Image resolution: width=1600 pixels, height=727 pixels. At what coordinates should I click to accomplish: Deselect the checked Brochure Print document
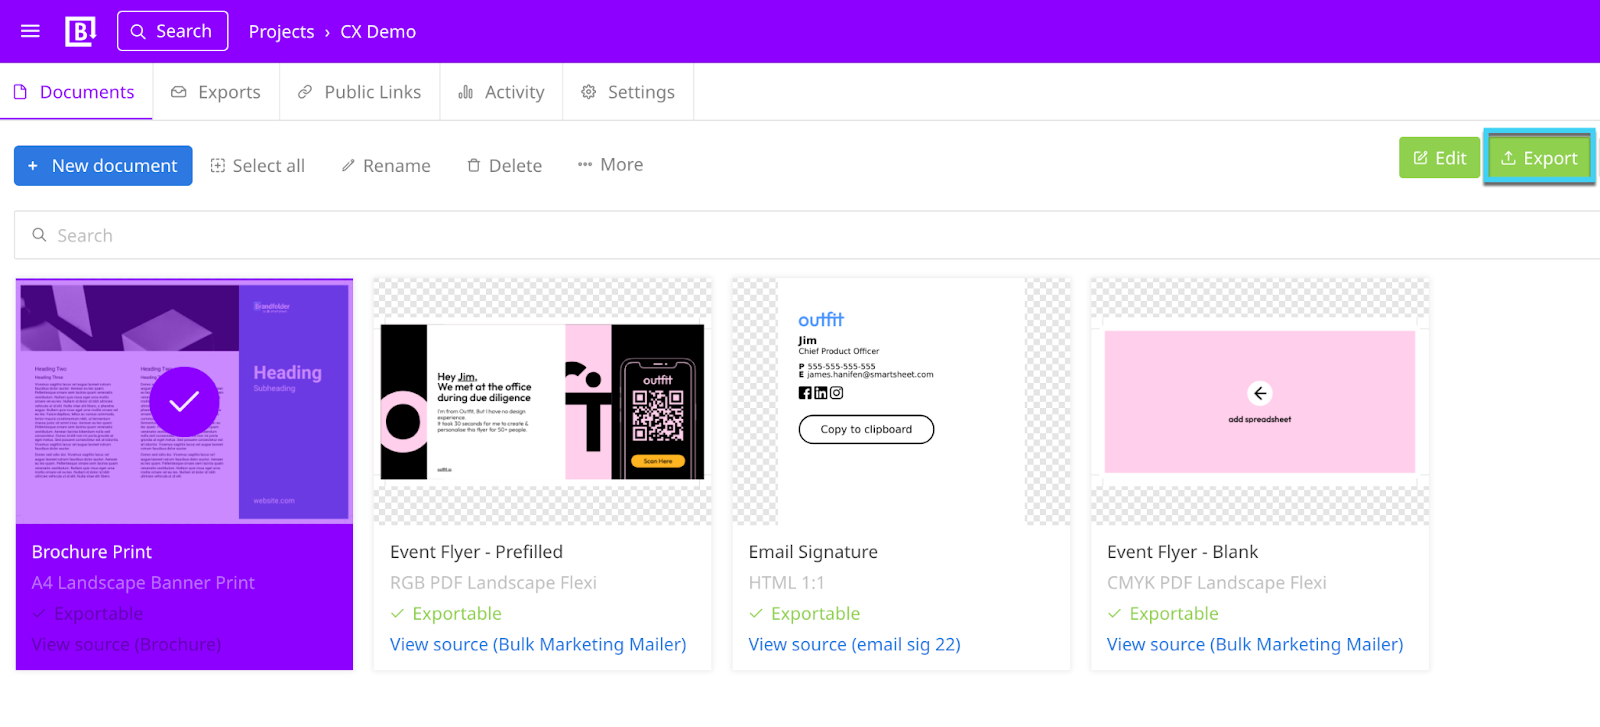[x=184, y=402]
